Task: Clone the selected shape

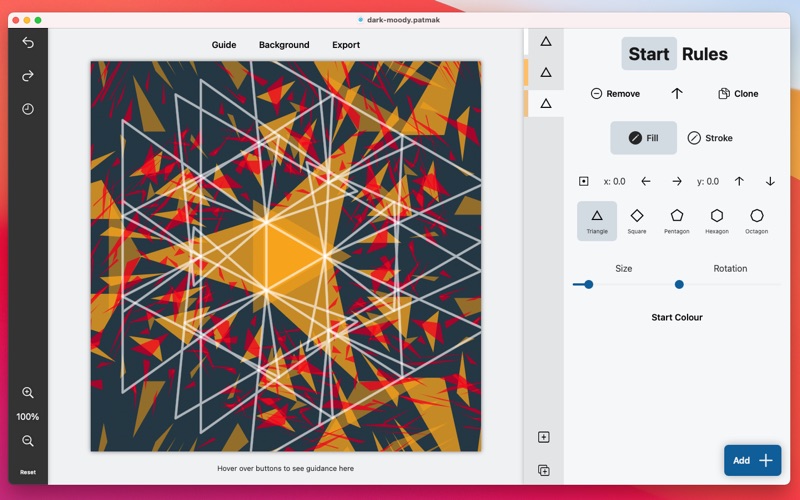Action: pyautogui.click(x=738, y=93)
